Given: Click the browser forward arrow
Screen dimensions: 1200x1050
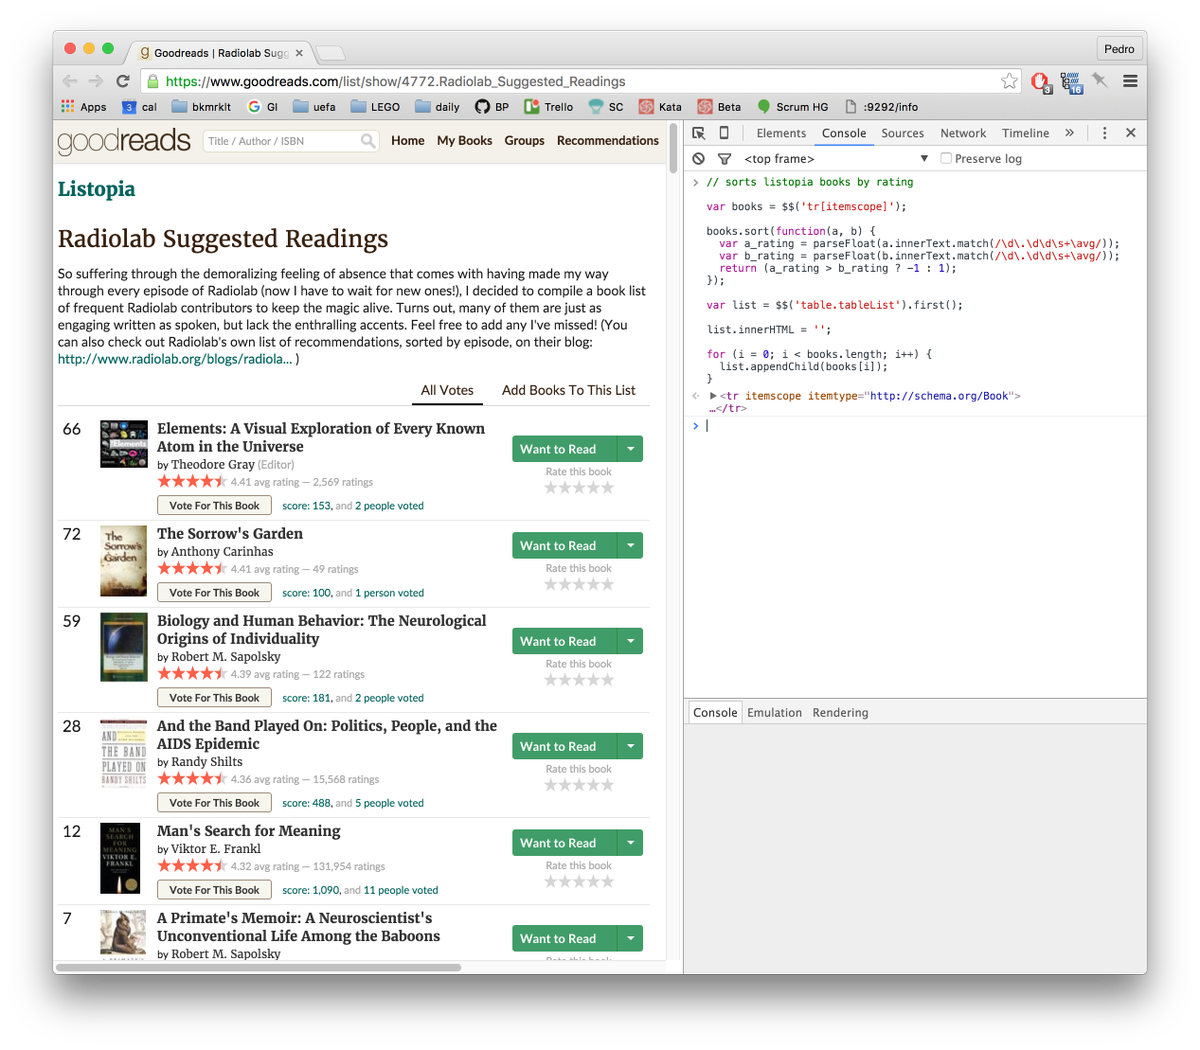Looking at the screenshot, I should pyautogui.click(x=95, y=81).
